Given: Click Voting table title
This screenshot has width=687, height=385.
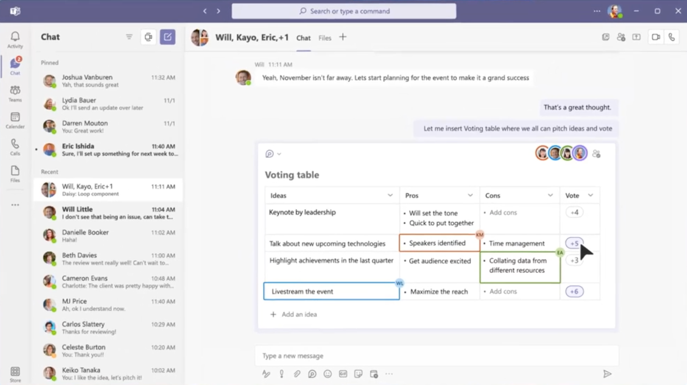Looking at the screenshot, I should pyautogui.click(x=292, y=175).
